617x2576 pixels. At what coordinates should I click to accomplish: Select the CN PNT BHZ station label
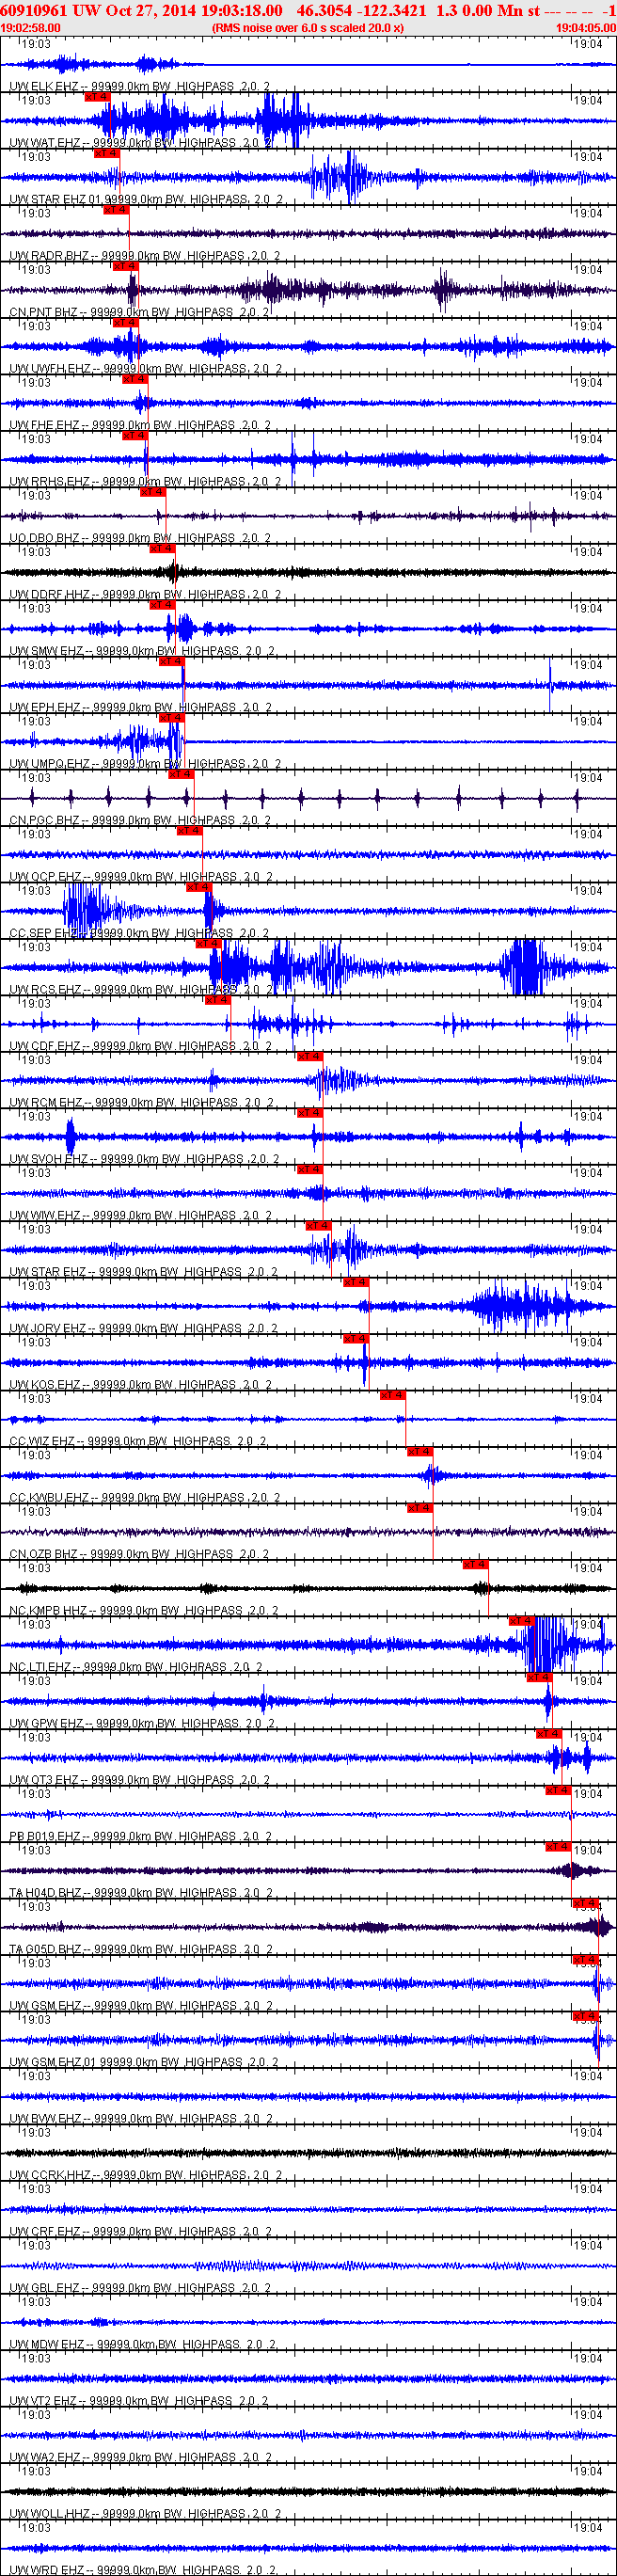pyautogui.click(x=140, y=312)
